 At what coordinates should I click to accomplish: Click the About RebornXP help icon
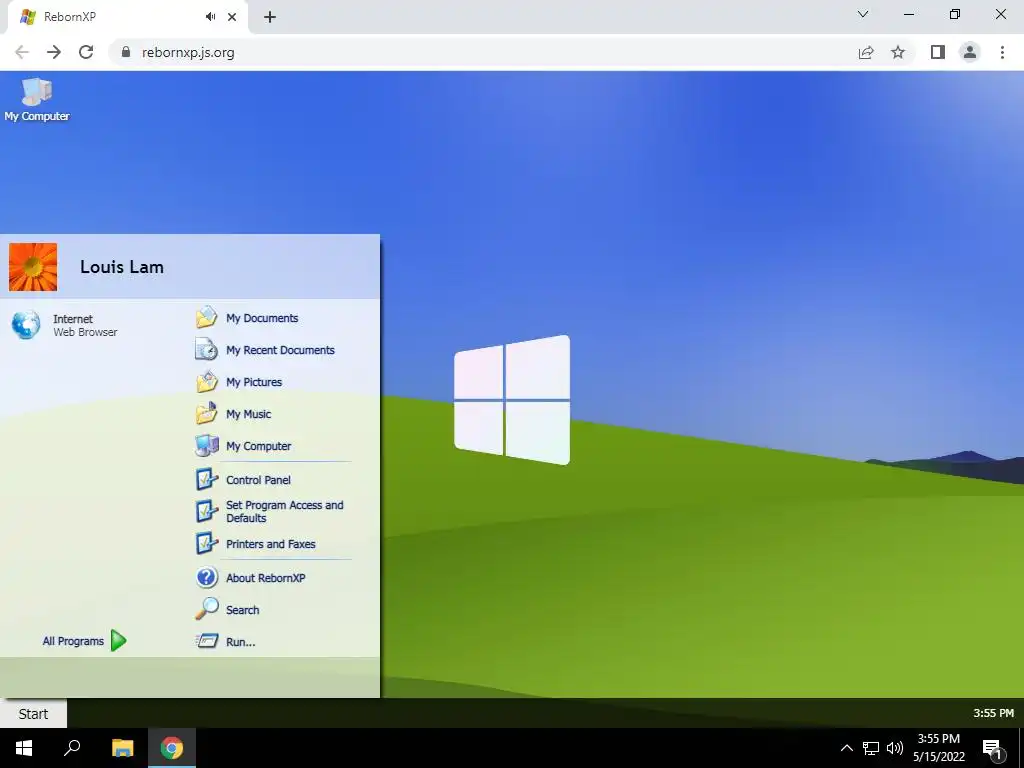(206, 578)
